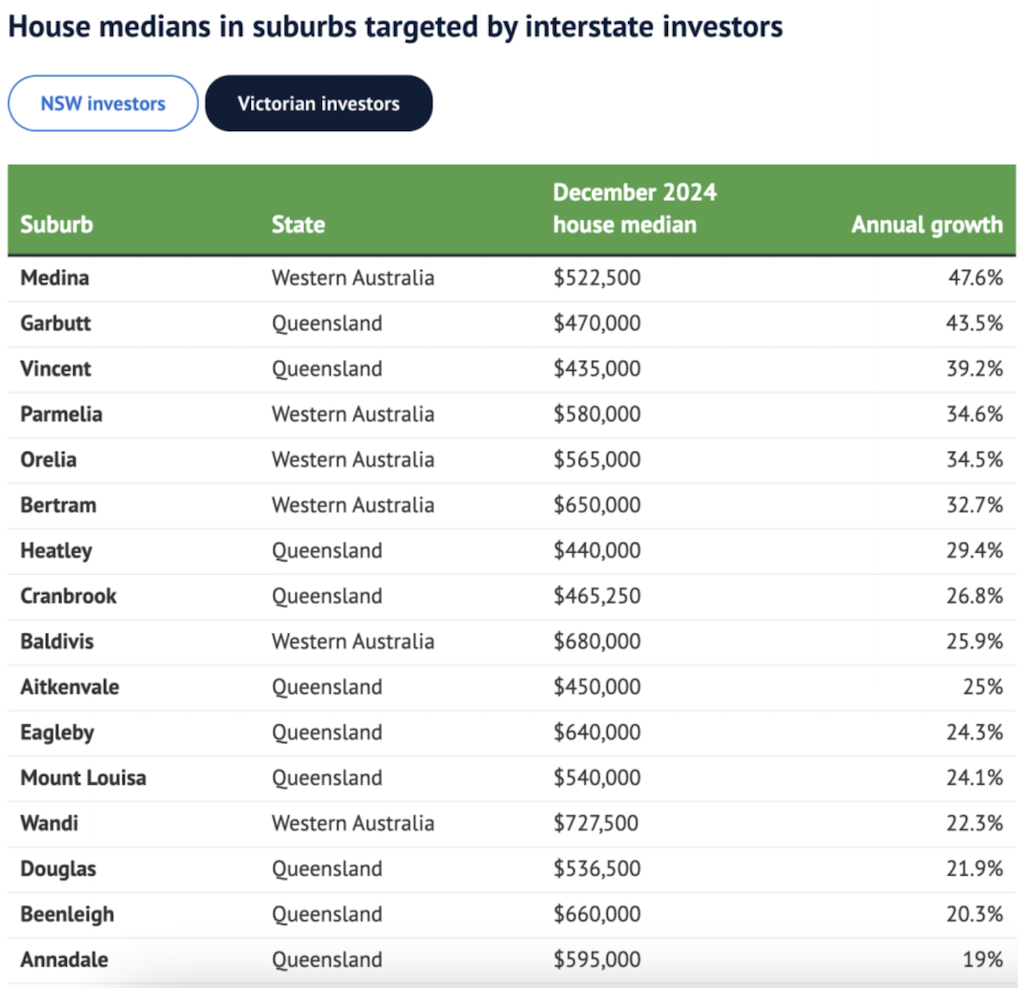Image resolution: width=1018 pixels, height=988 pixels.
Task: Click the December 2024 house median header
Action: [634, 208]
